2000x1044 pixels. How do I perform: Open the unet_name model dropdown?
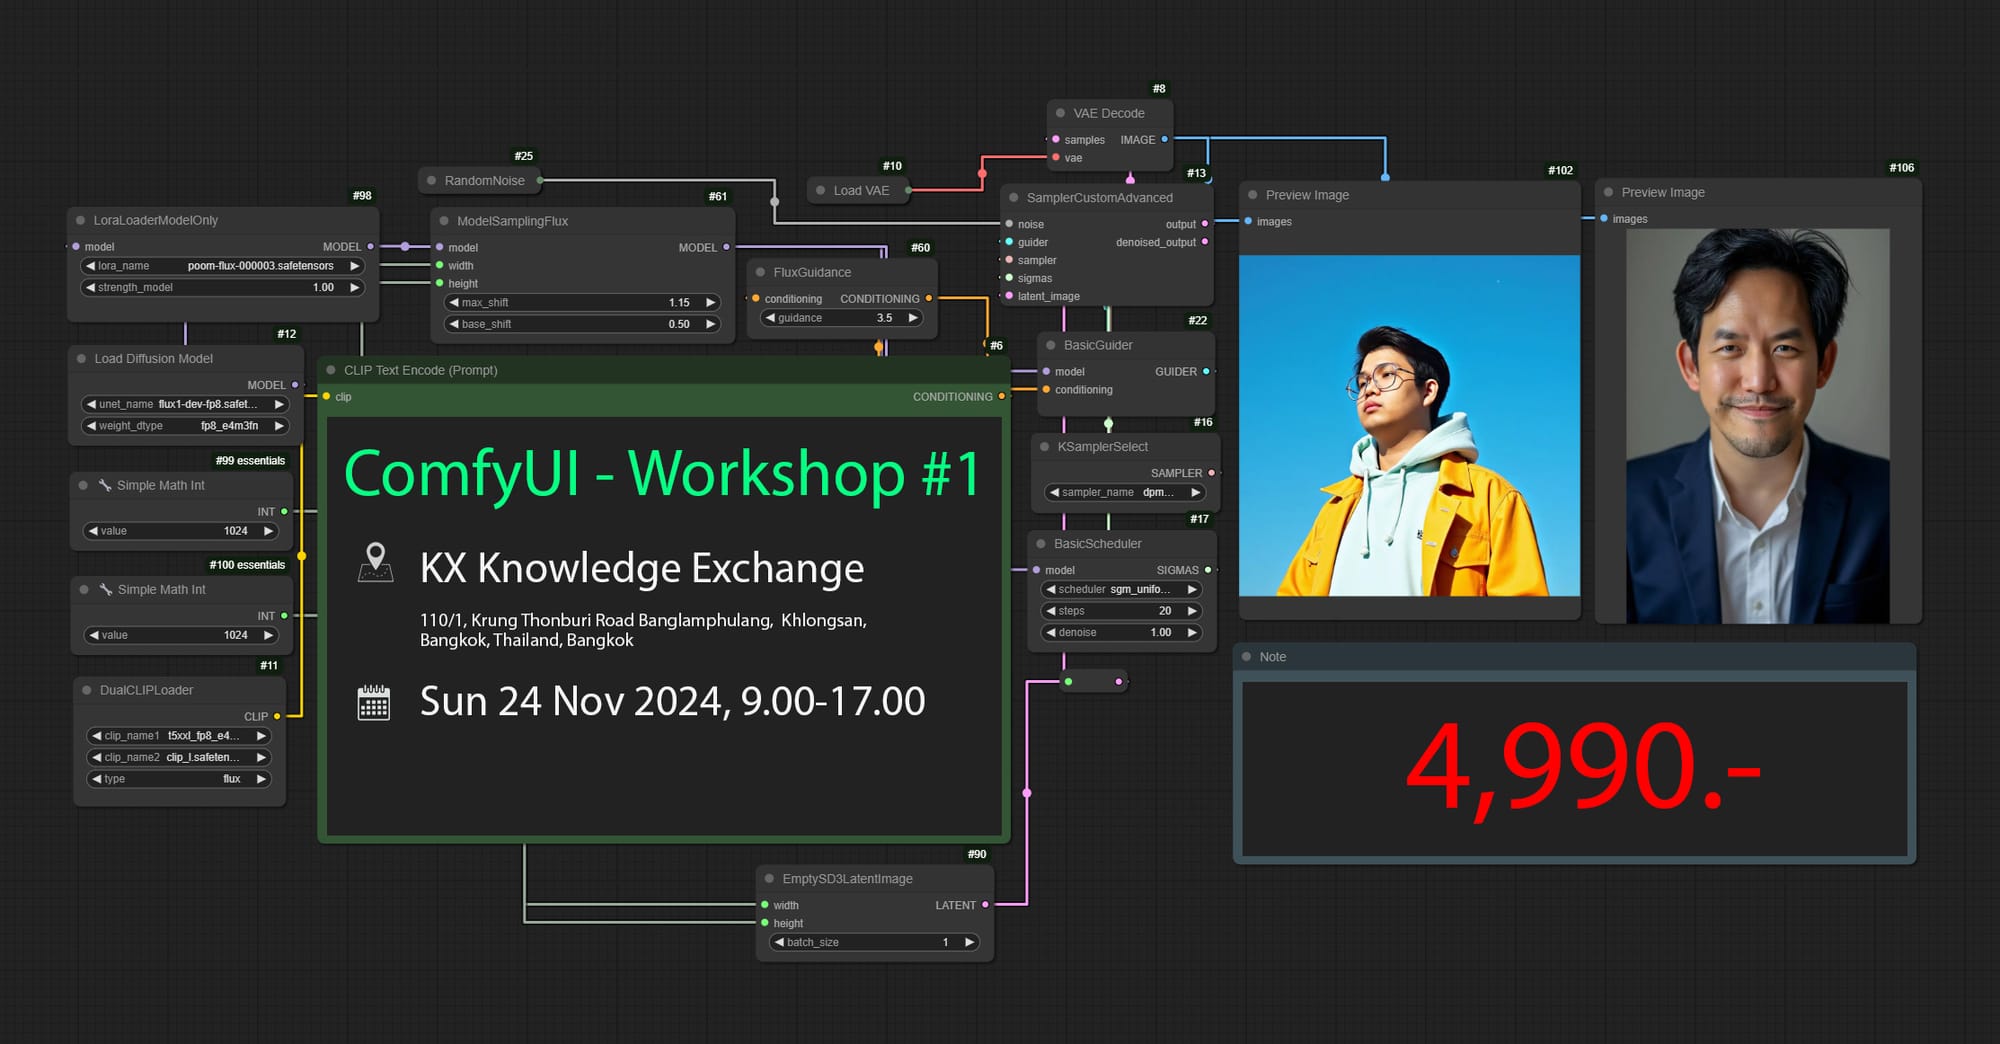click(185, 404)
